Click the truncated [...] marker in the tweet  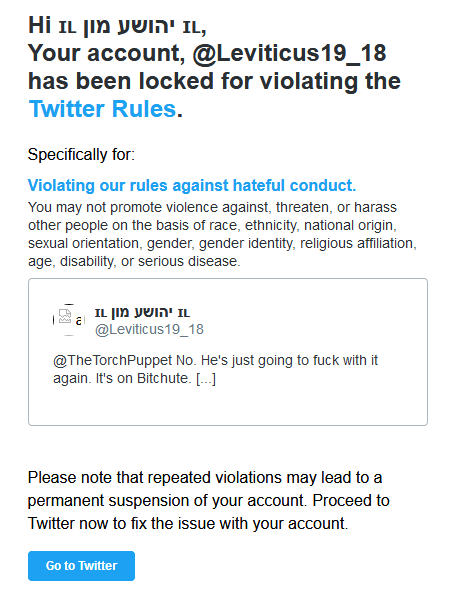[x=206, y=379]
